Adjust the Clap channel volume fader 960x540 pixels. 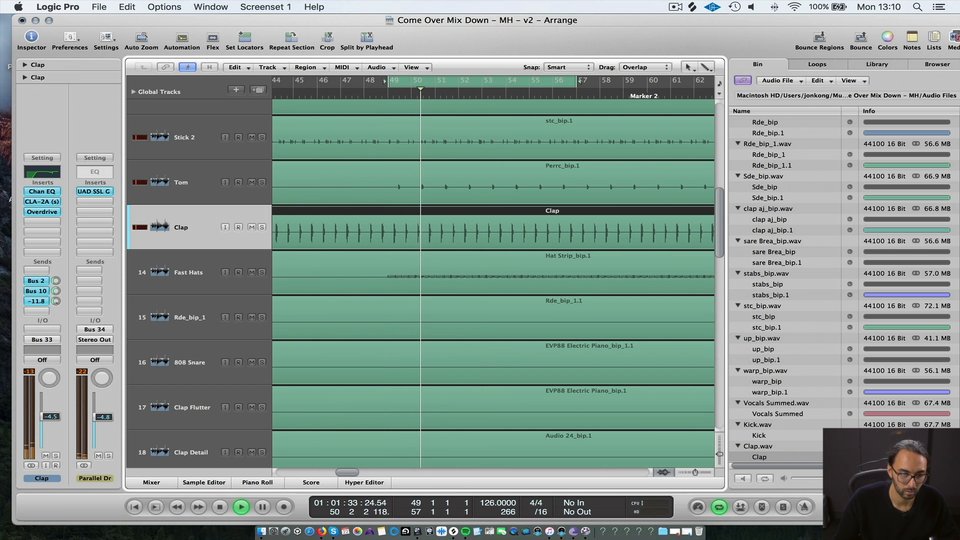[x=50, y=416]
